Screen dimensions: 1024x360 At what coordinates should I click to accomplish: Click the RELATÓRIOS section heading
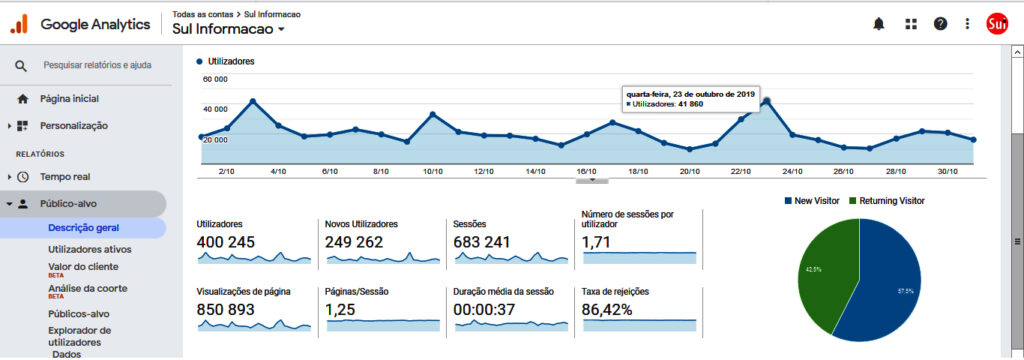[x=40, y=154]
